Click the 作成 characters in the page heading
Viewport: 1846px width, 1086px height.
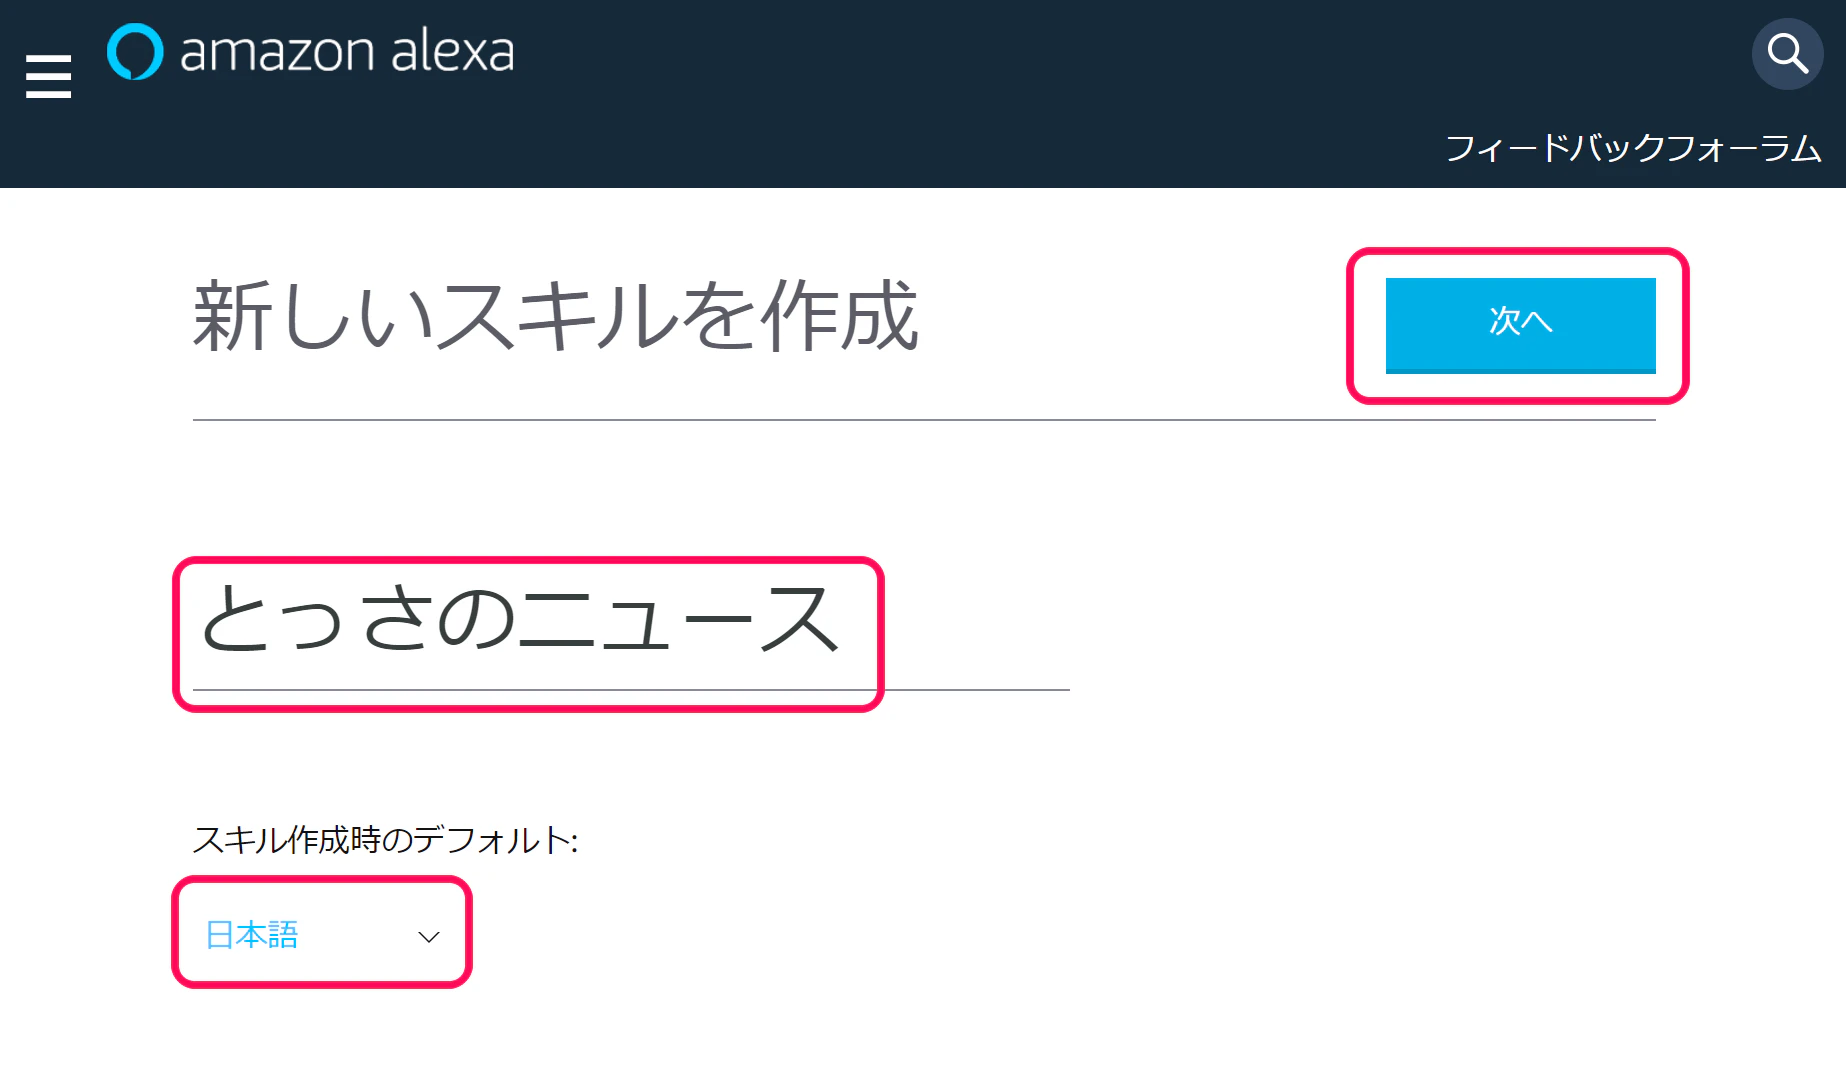(840, 316)
